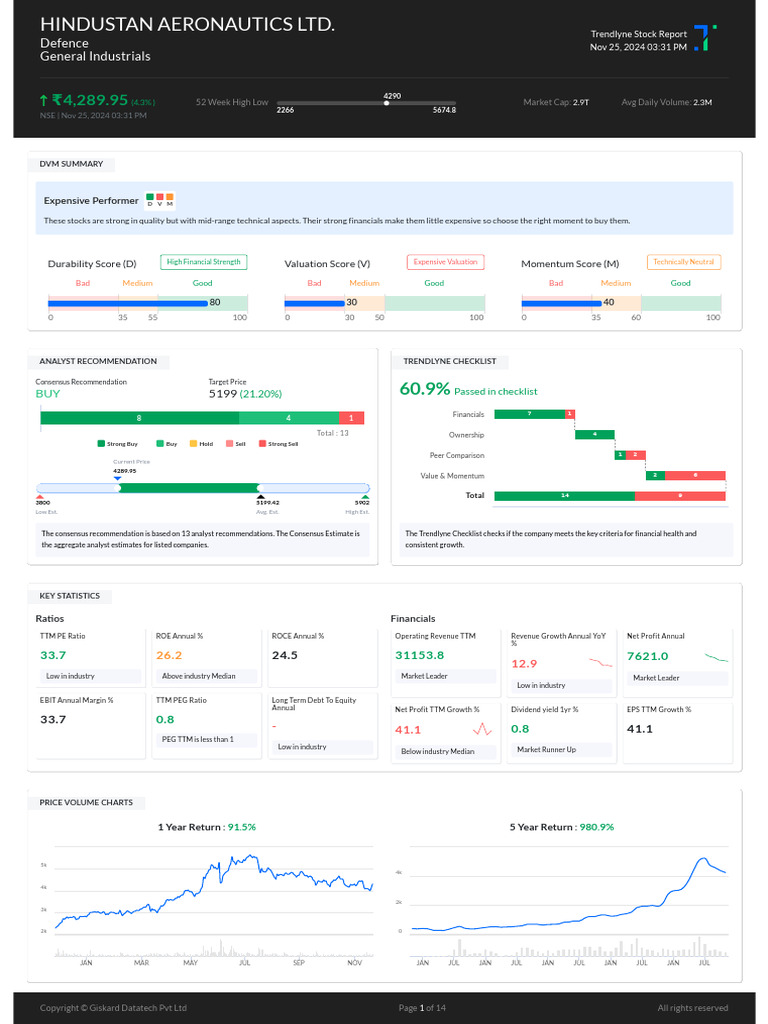This screenshot has width=768, height=1024.
Task: Click the Technically Neutral badge
Action: [x=684, y=262]
